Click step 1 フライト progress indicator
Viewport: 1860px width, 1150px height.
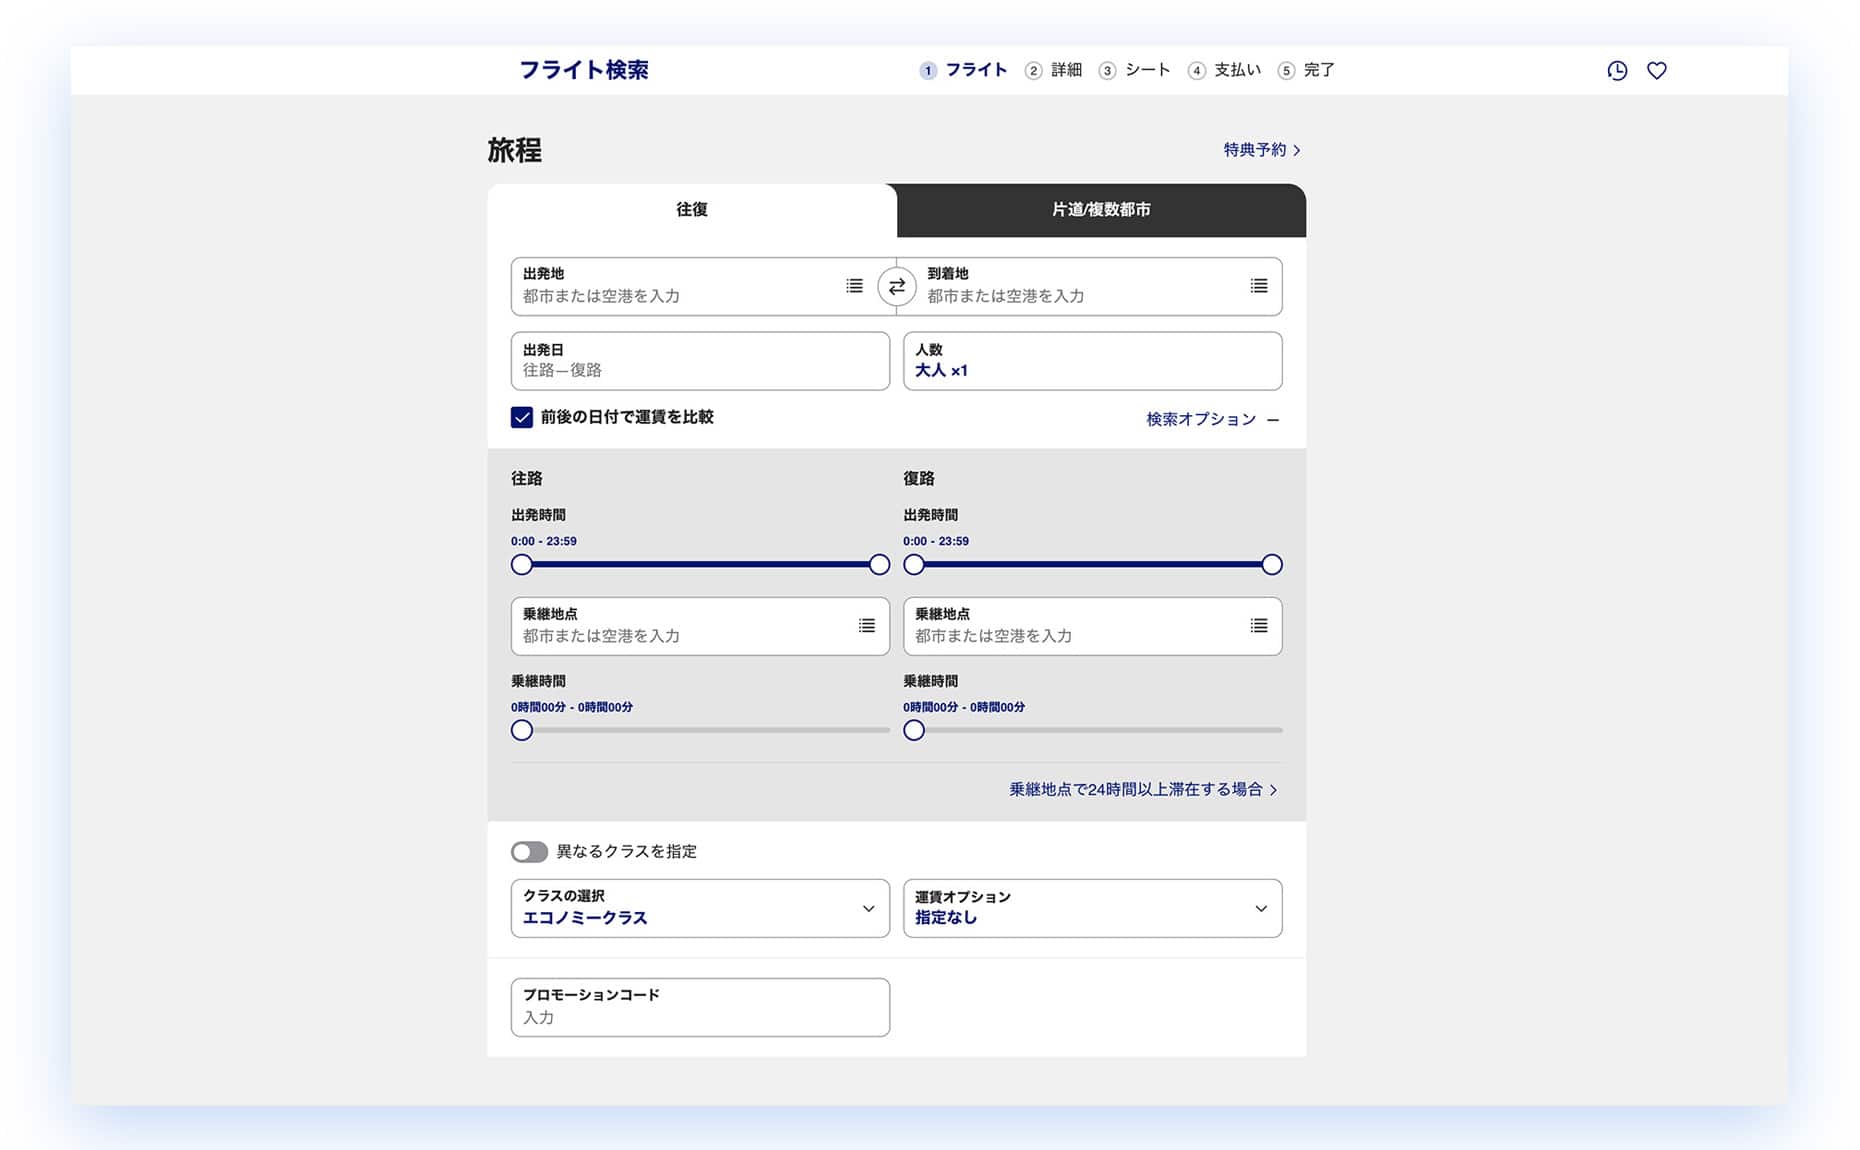click(x=963, y=70)
